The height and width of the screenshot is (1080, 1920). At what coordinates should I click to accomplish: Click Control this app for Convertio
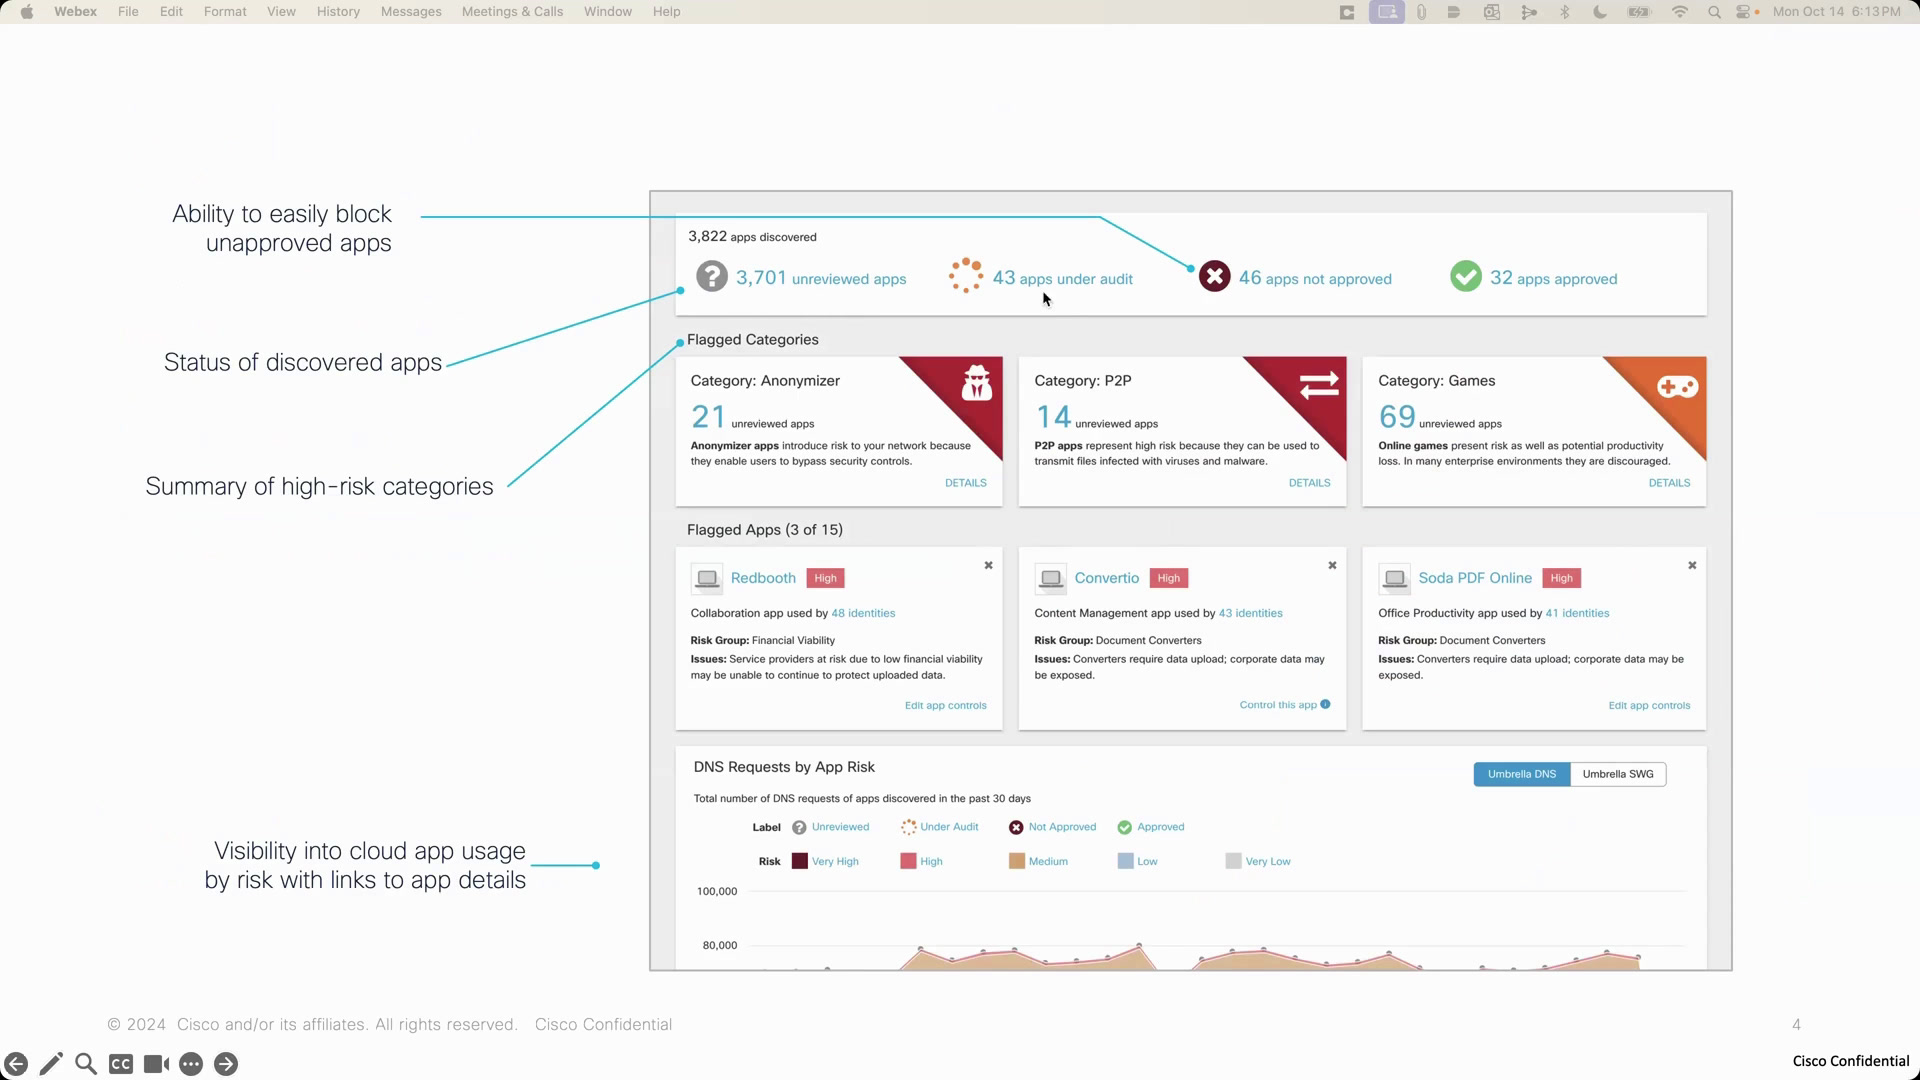click(1278, 705)
